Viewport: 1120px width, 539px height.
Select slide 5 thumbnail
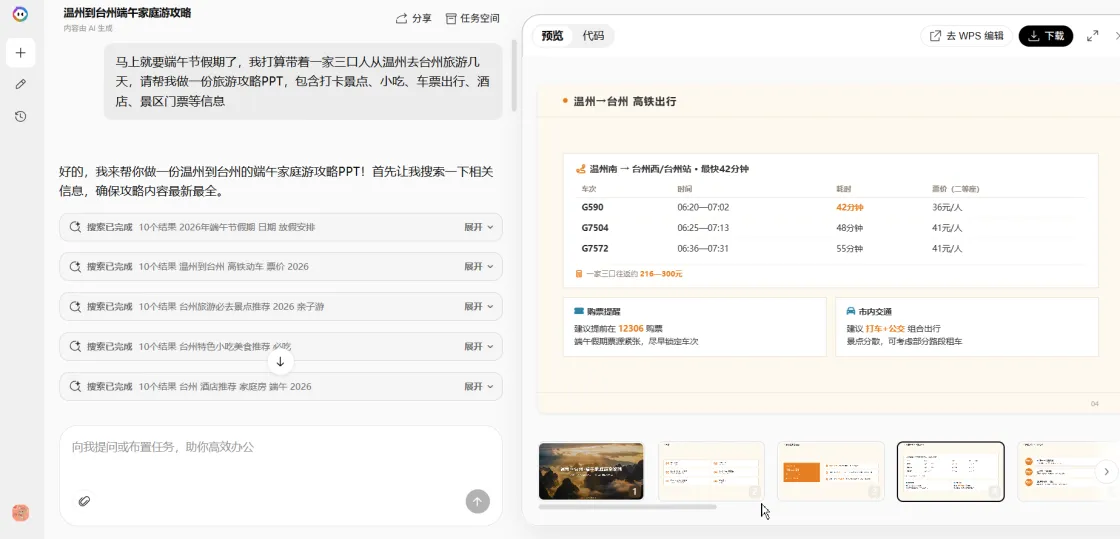pyautogui.click(x=1069, y=471)
